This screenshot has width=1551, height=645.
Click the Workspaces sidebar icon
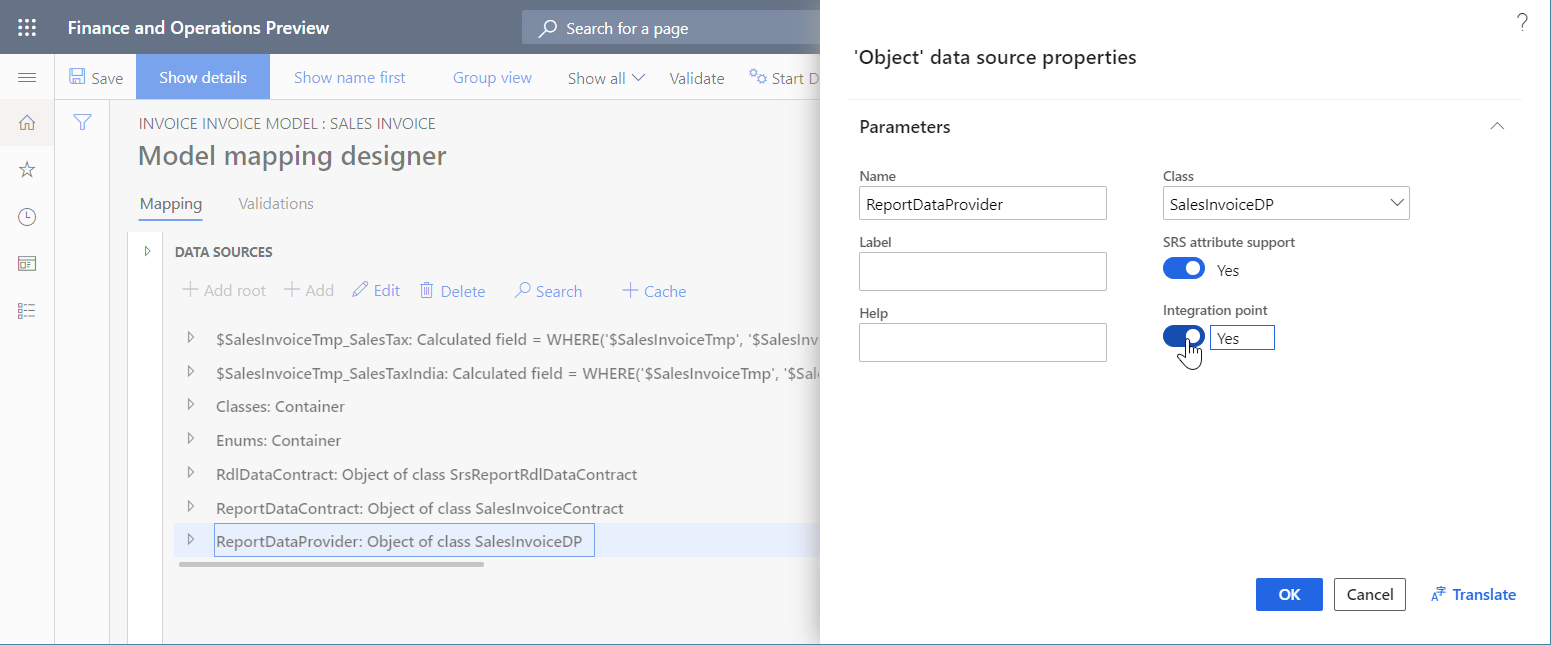coord(26,263)
